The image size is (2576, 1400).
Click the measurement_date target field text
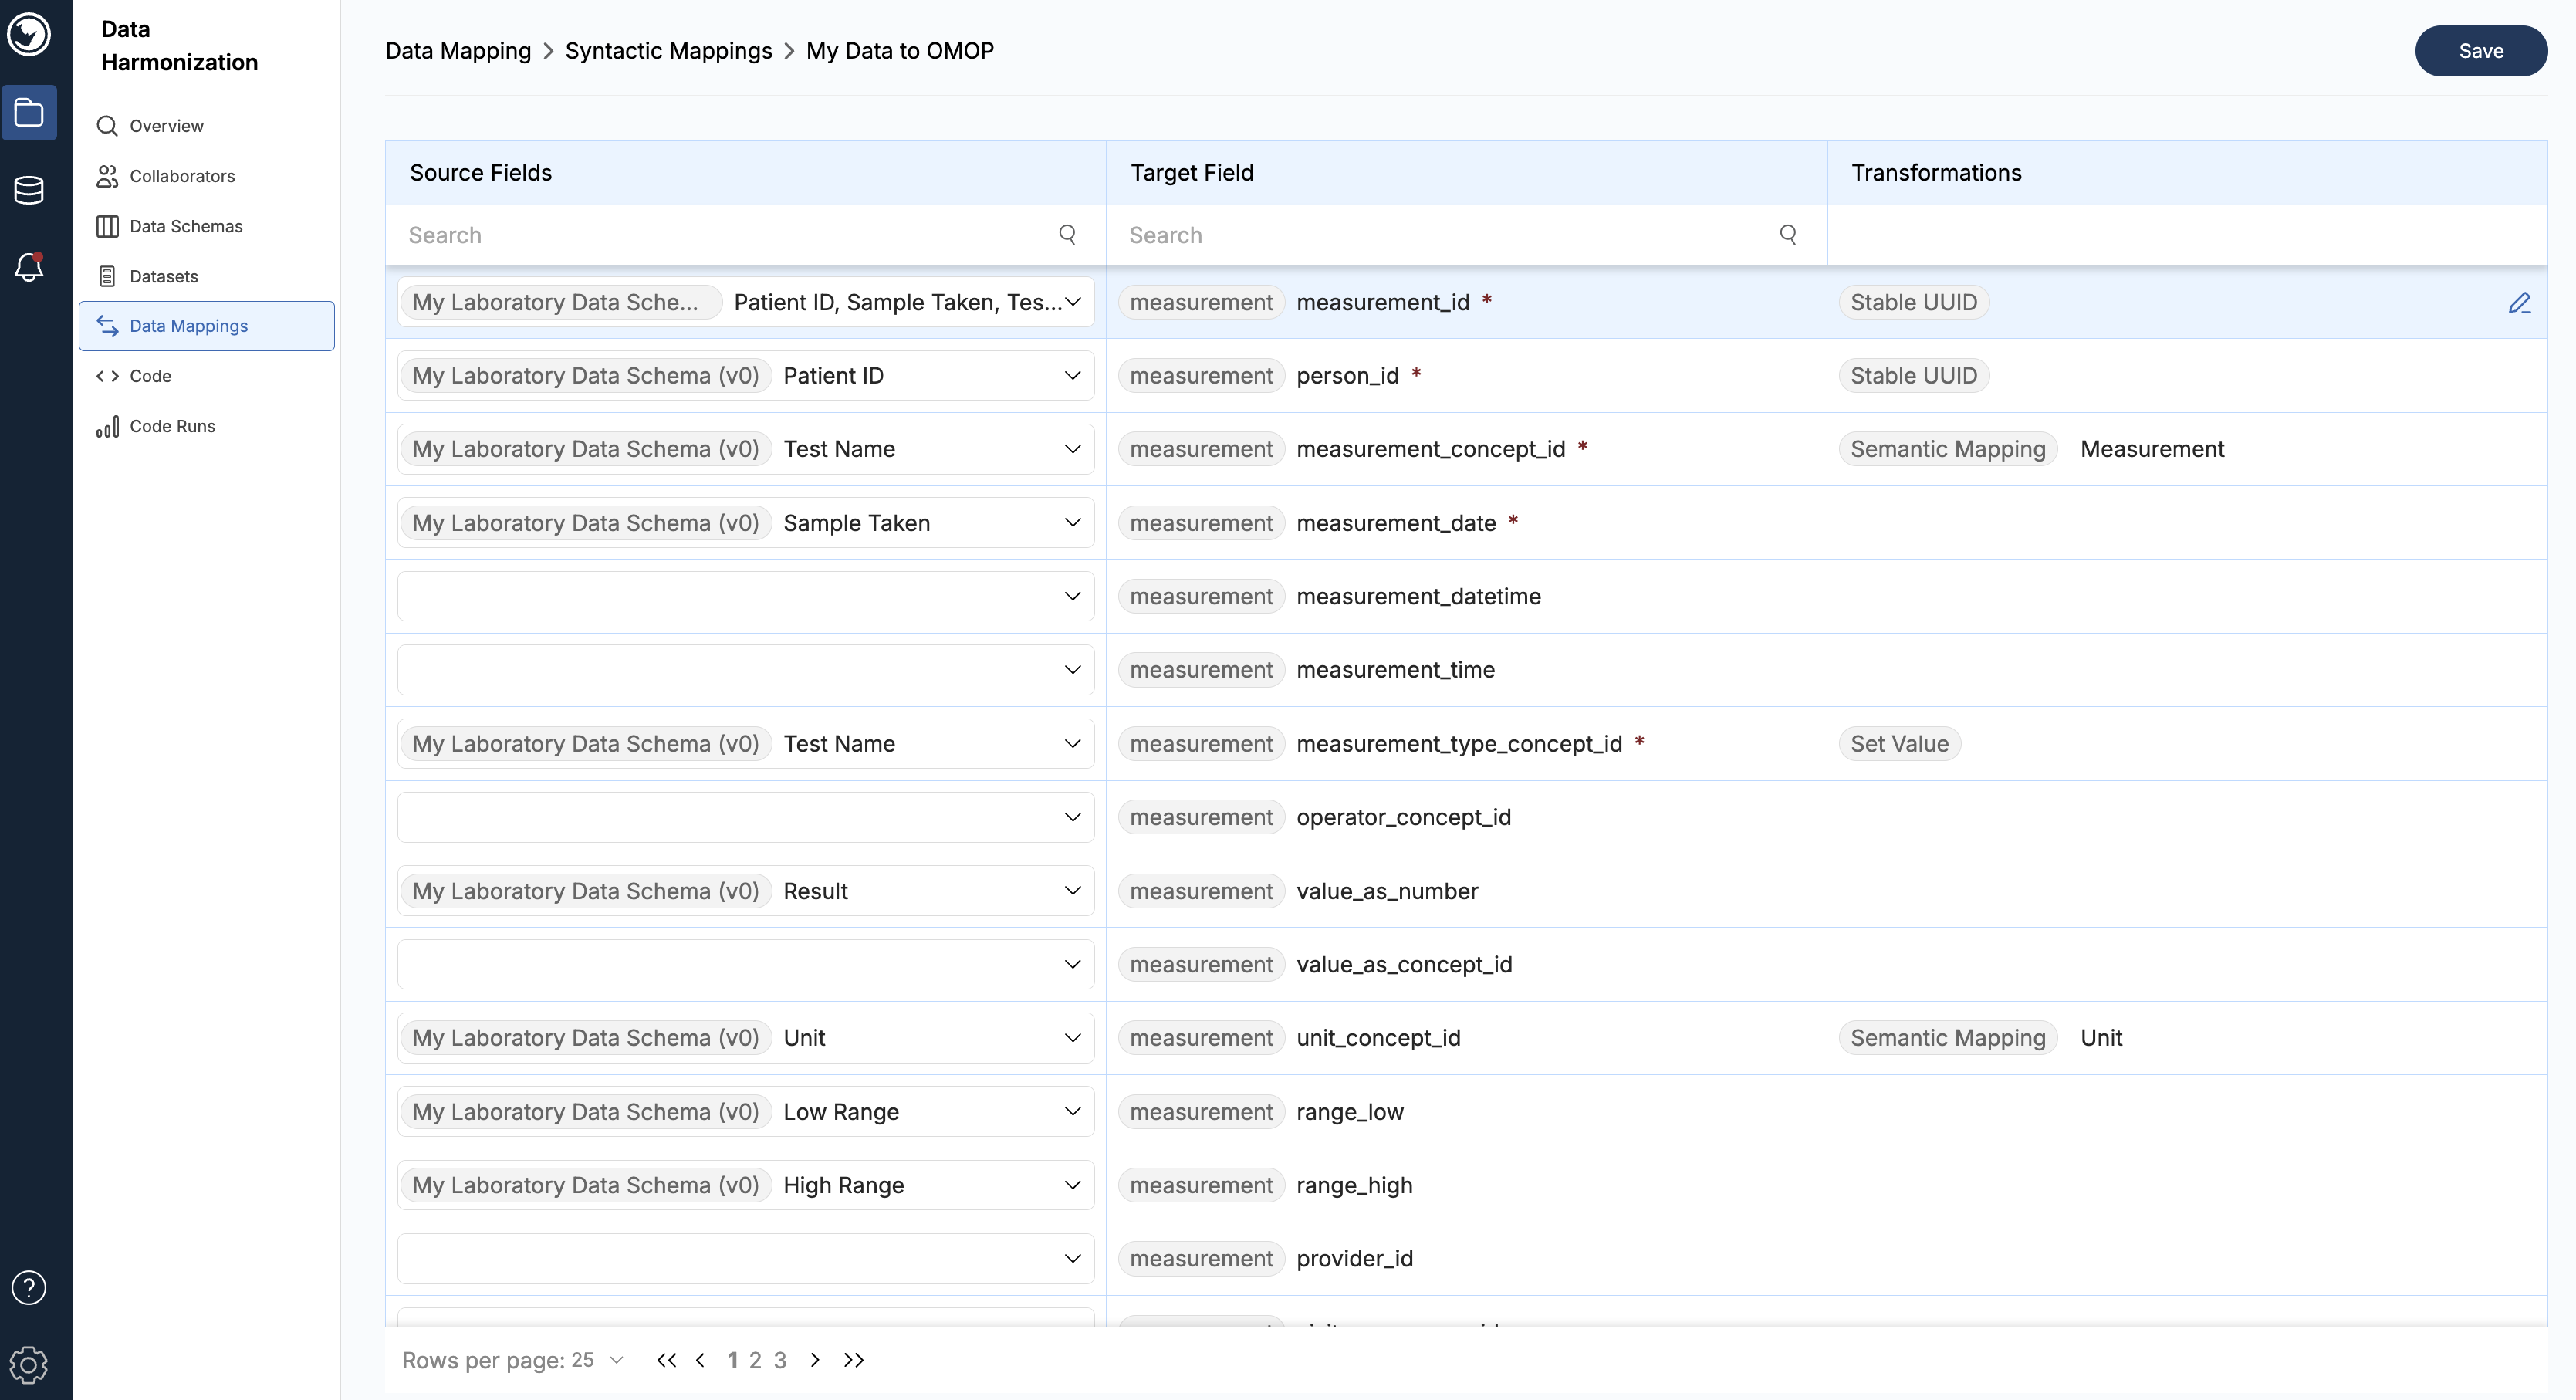[x=1396, y=523]
